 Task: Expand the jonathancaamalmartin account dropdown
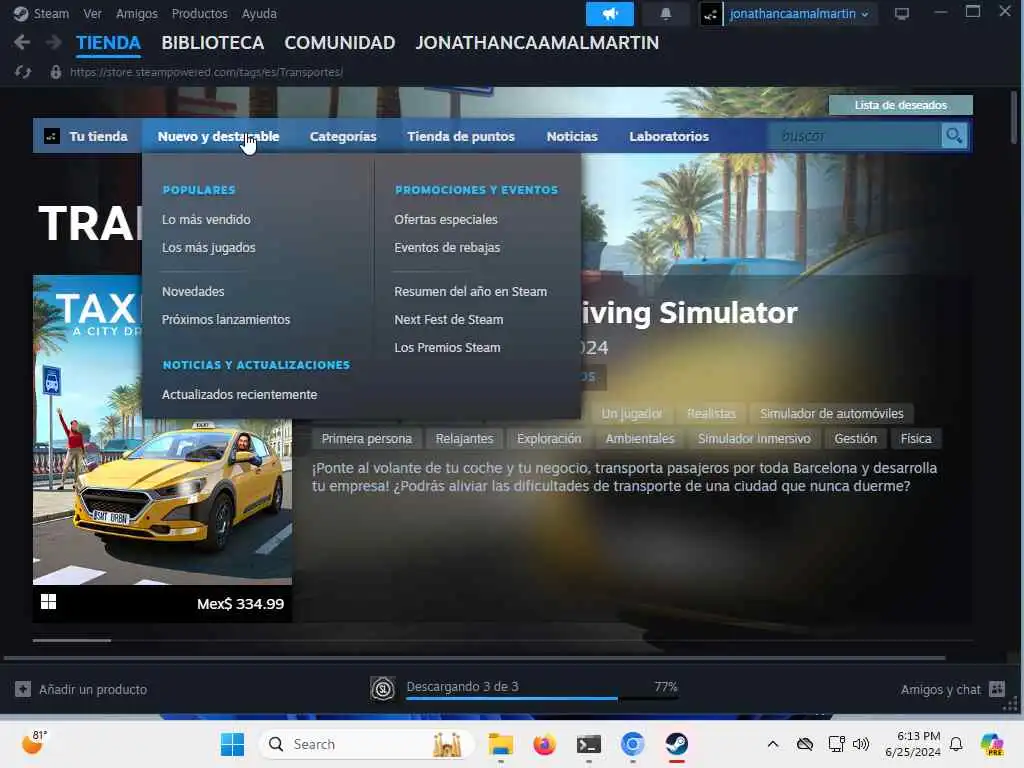click(x=865, y=14)
